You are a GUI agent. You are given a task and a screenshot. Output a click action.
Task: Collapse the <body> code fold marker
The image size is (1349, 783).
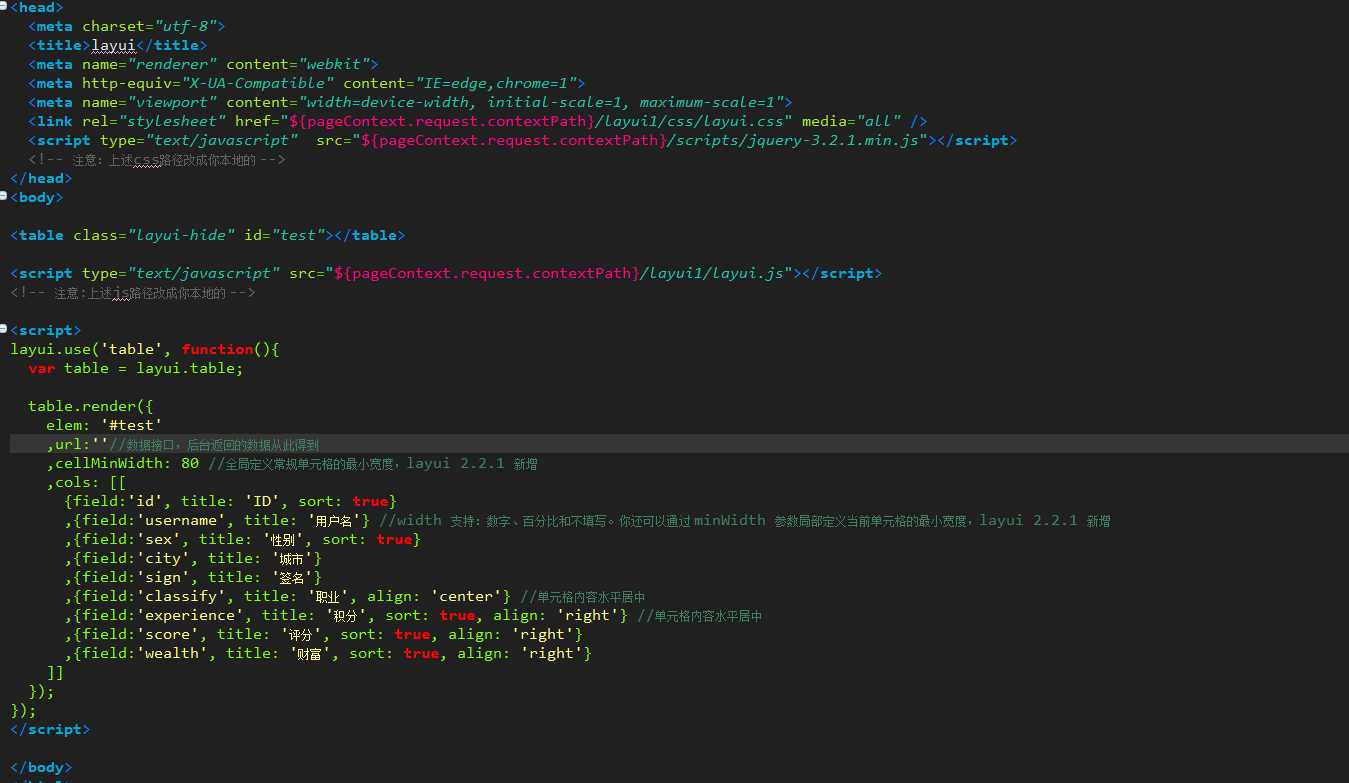[x=4, y=197]
